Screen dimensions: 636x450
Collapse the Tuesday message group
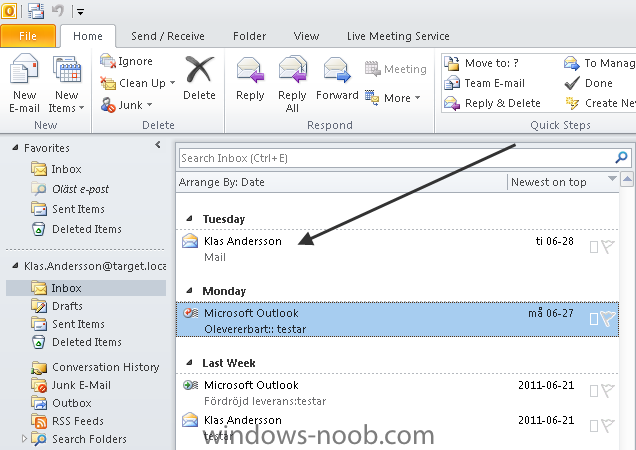[189, 219]
